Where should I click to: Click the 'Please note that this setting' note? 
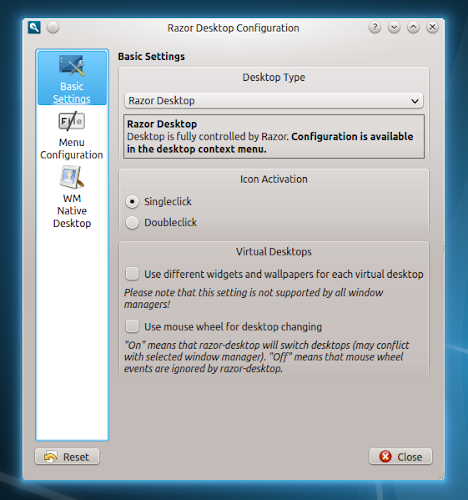point(253,298)
